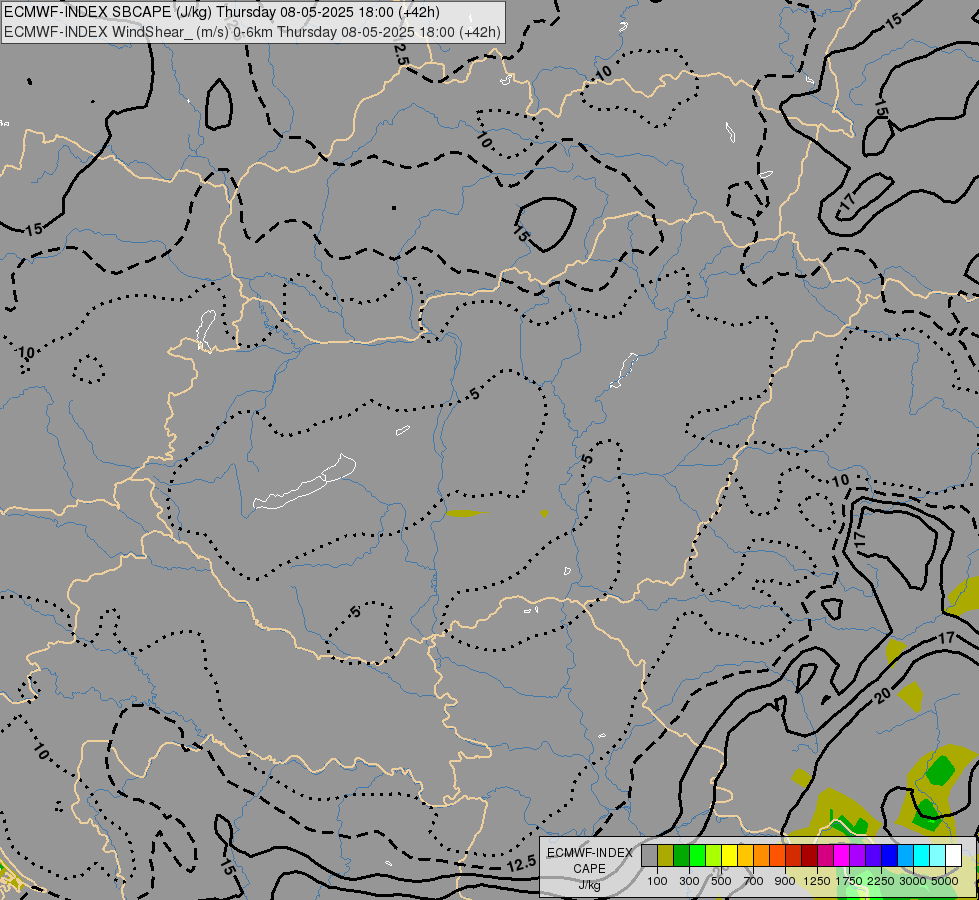This screenshot has height=900, width=979.
Task: Click the WindShear 0-6km title line
Action: [252, 32]
